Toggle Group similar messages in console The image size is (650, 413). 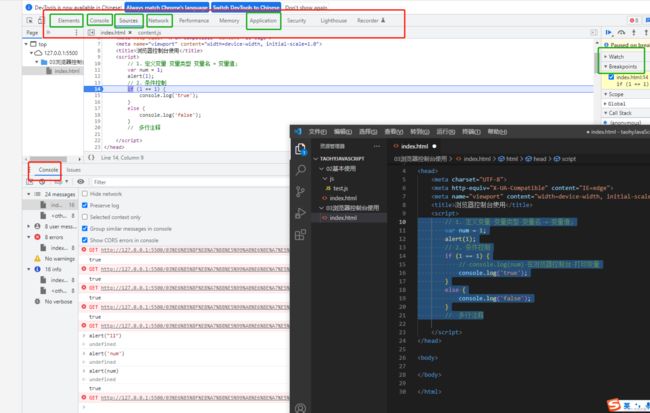(85, 228)
